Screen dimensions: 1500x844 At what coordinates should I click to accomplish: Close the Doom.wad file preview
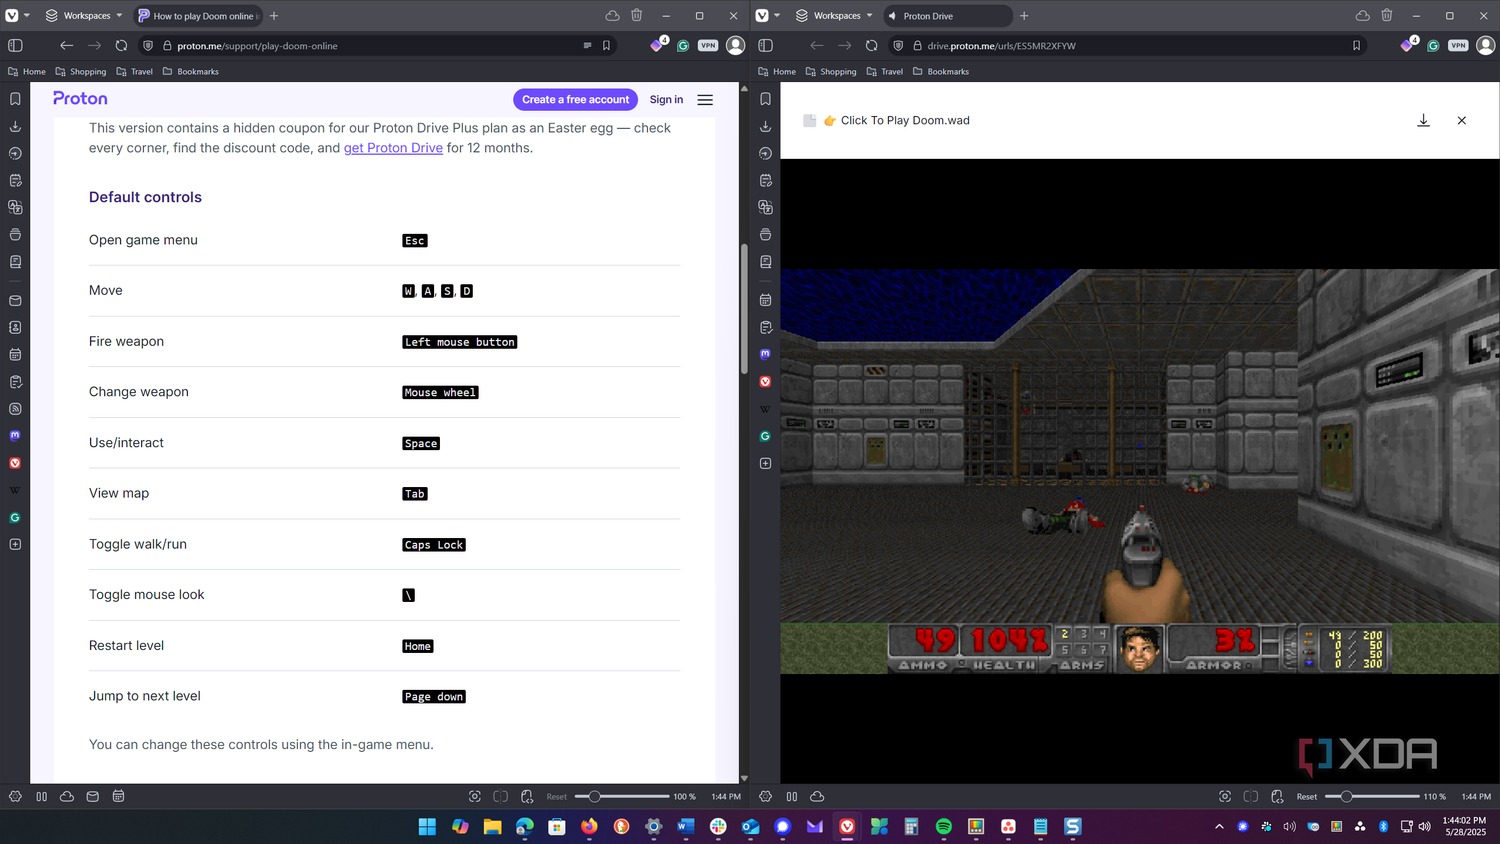[x=1461, y=120]
